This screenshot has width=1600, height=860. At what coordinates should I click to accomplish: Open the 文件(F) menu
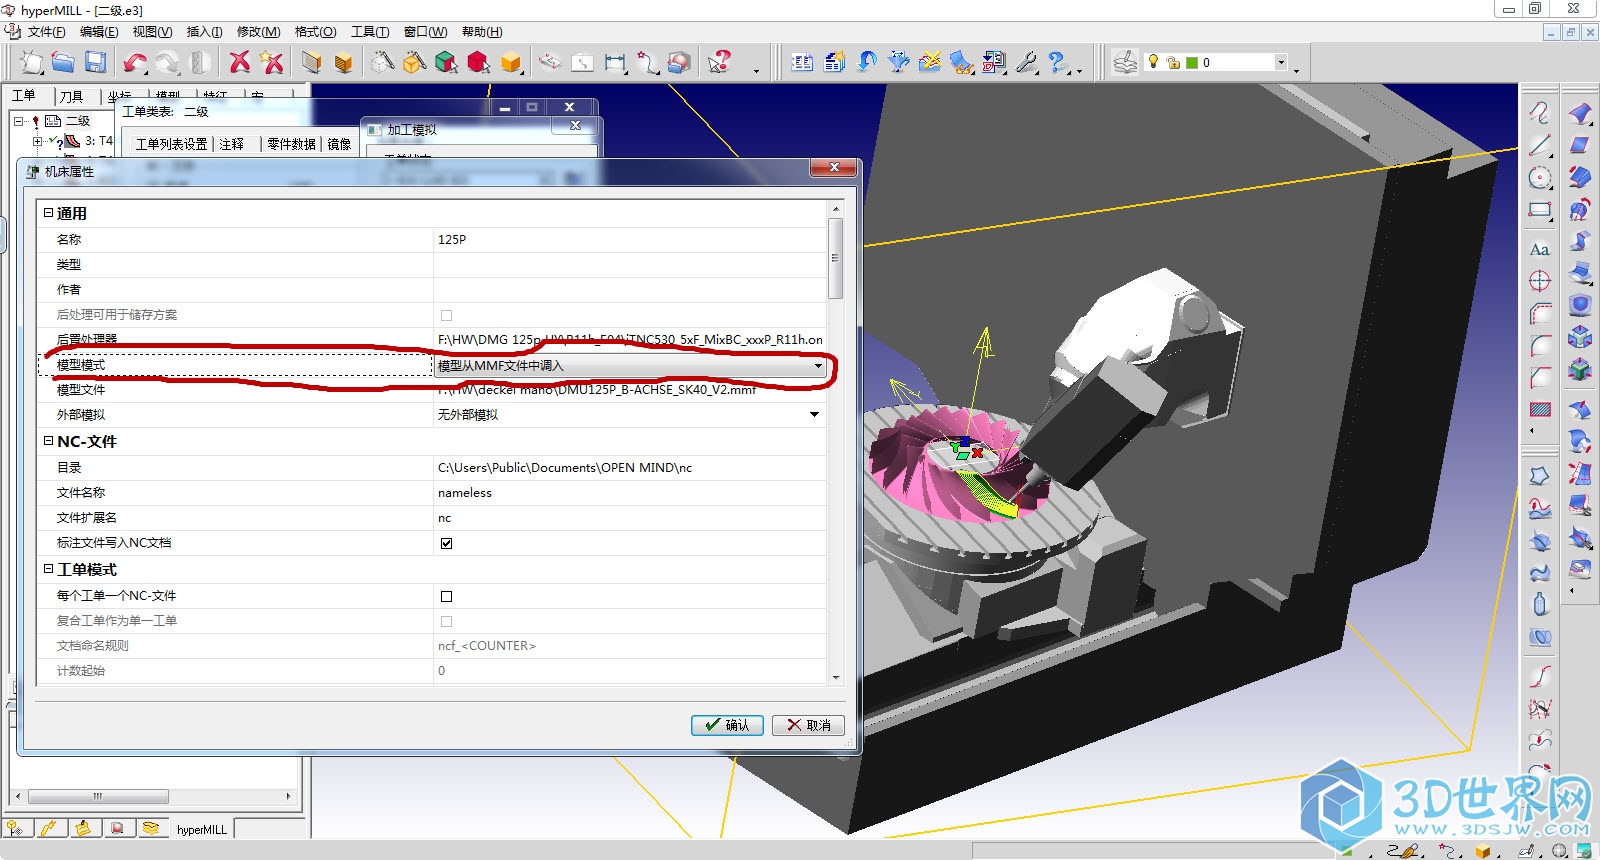tap(46, 32)
